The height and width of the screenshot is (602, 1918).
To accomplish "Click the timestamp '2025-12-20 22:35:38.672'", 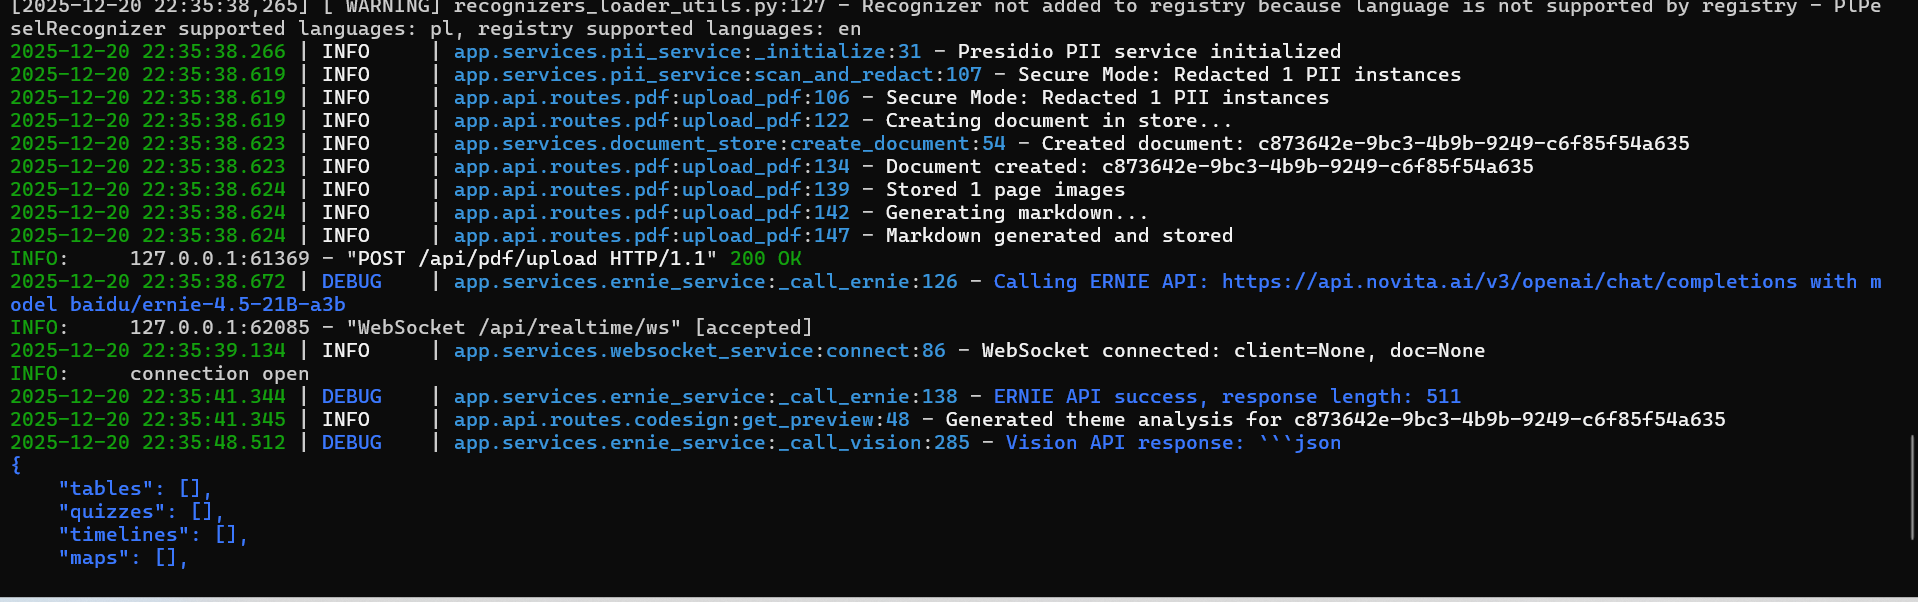I will click(147, 281).
